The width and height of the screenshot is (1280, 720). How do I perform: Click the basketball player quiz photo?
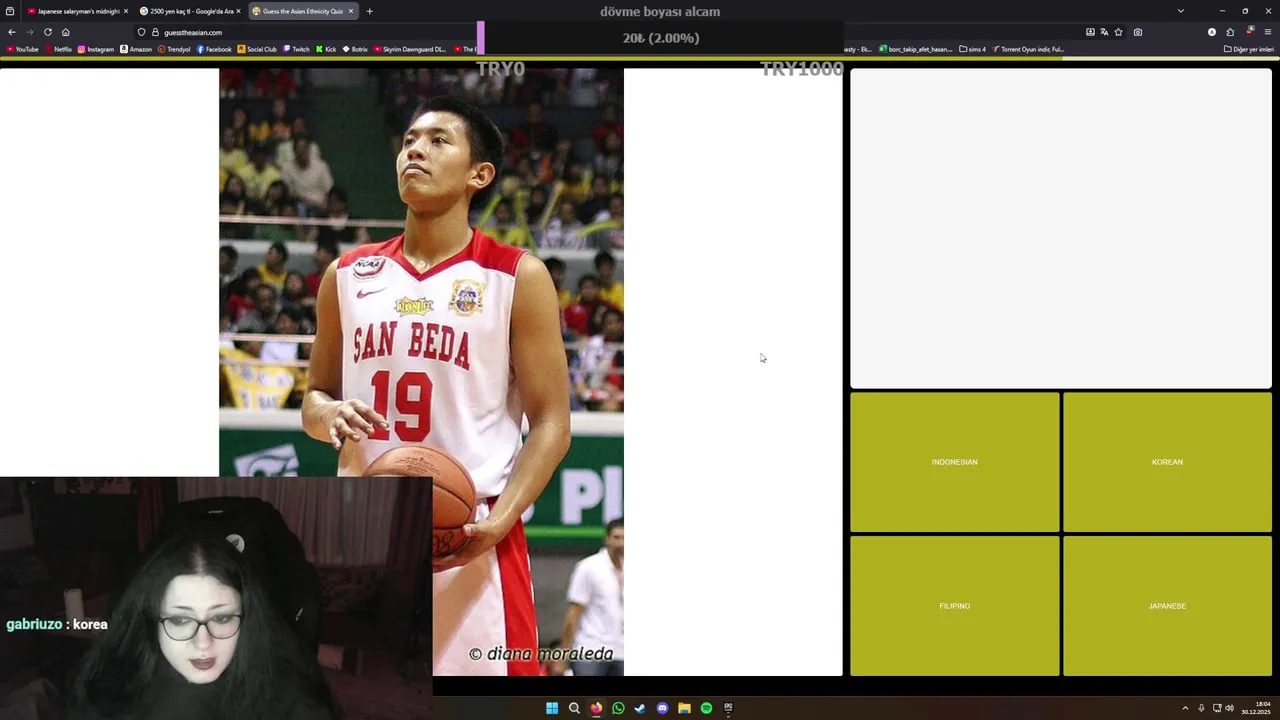coord(421,372)
